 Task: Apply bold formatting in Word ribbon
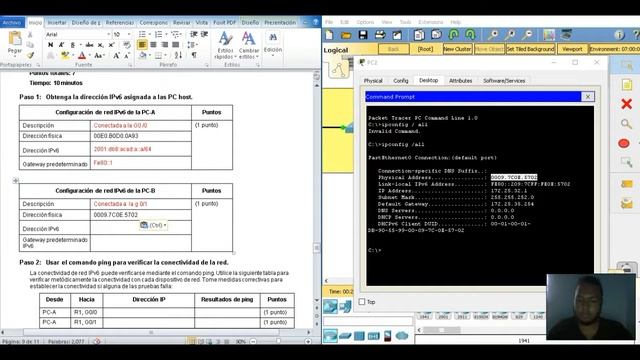pyautogui.click(x=51, y=45)
